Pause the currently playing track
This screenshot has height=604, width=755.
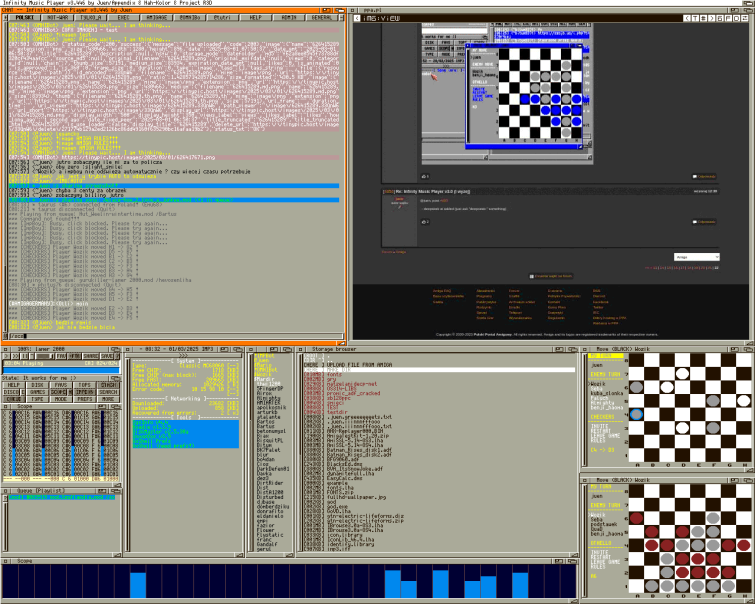24,356
